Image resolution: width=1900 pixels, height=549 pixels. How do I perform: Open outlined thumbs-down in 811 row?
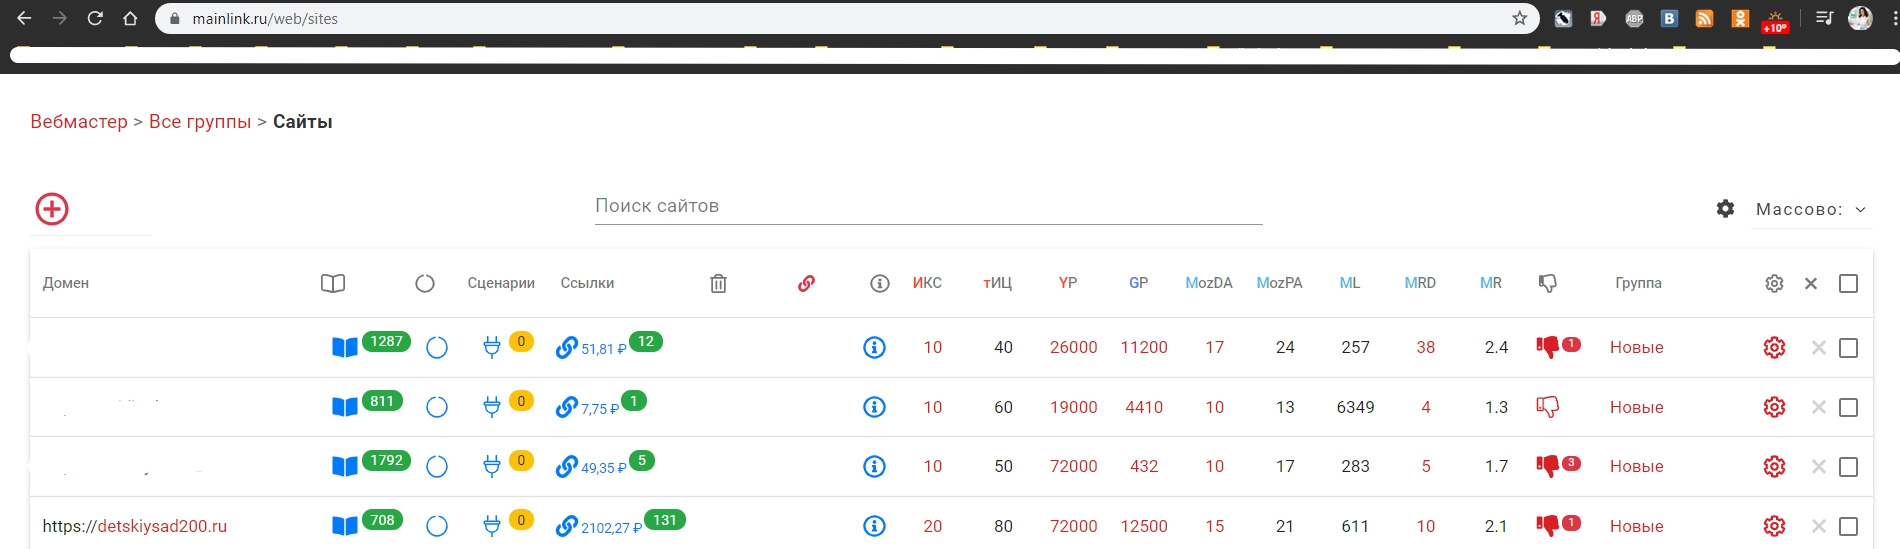click(1547, 407)
